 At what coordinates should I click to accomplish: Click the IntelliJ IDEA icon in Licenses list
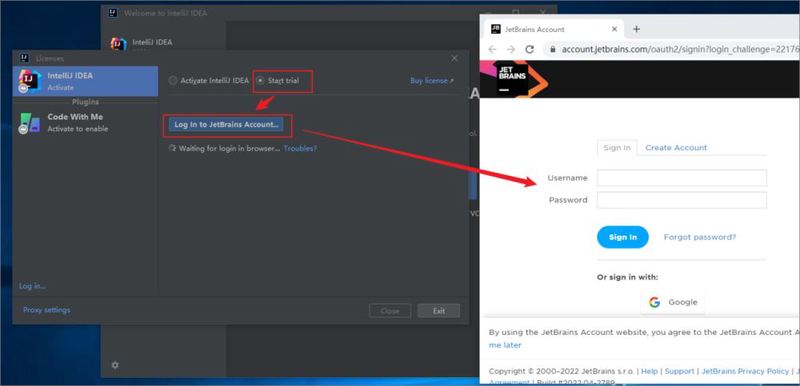30,81
